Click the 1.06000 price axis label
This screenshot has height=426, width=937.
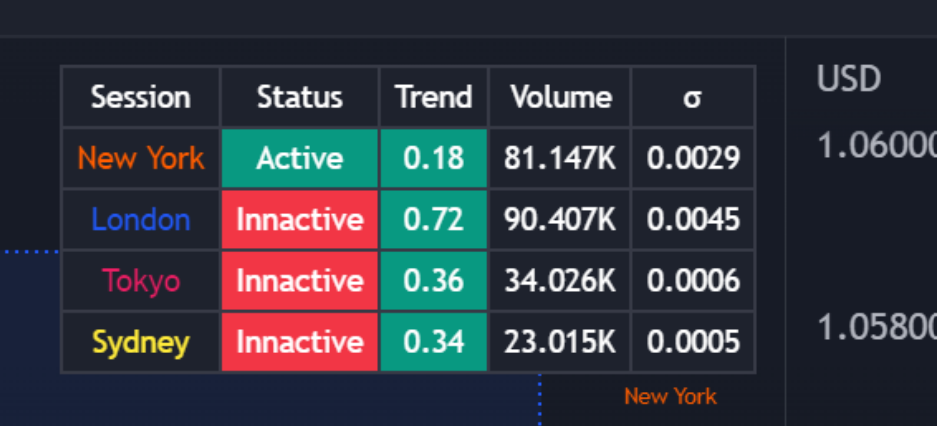coord(876,146)
